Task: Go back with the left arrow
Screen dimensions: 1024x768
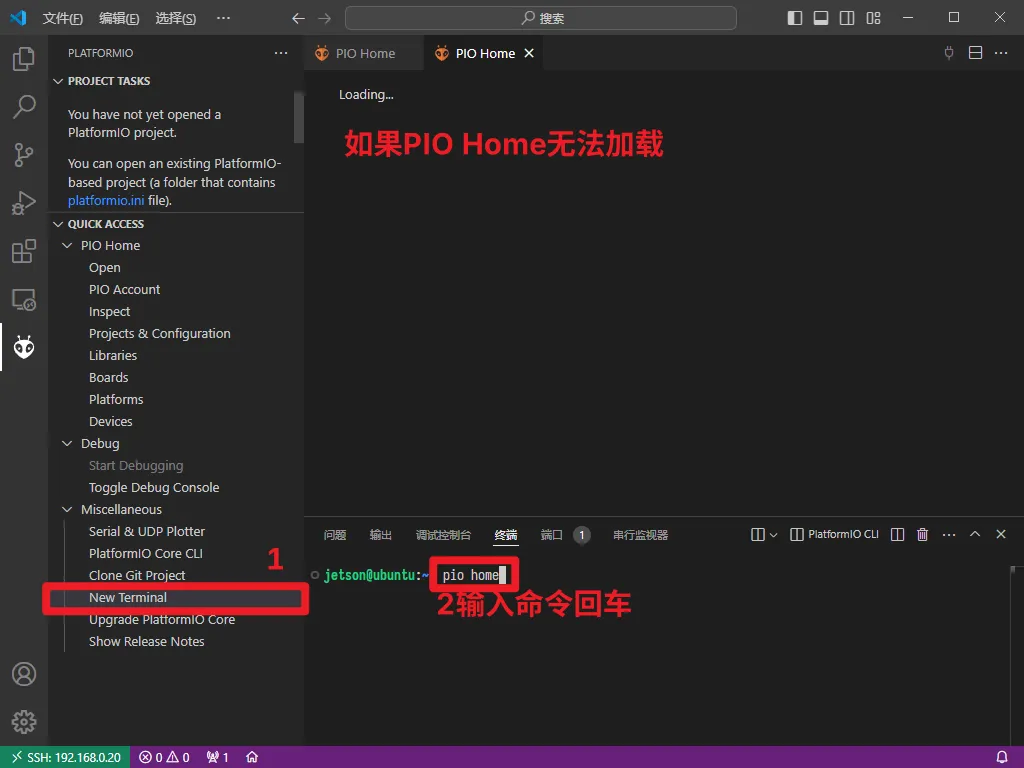Action: pos(298,18)
